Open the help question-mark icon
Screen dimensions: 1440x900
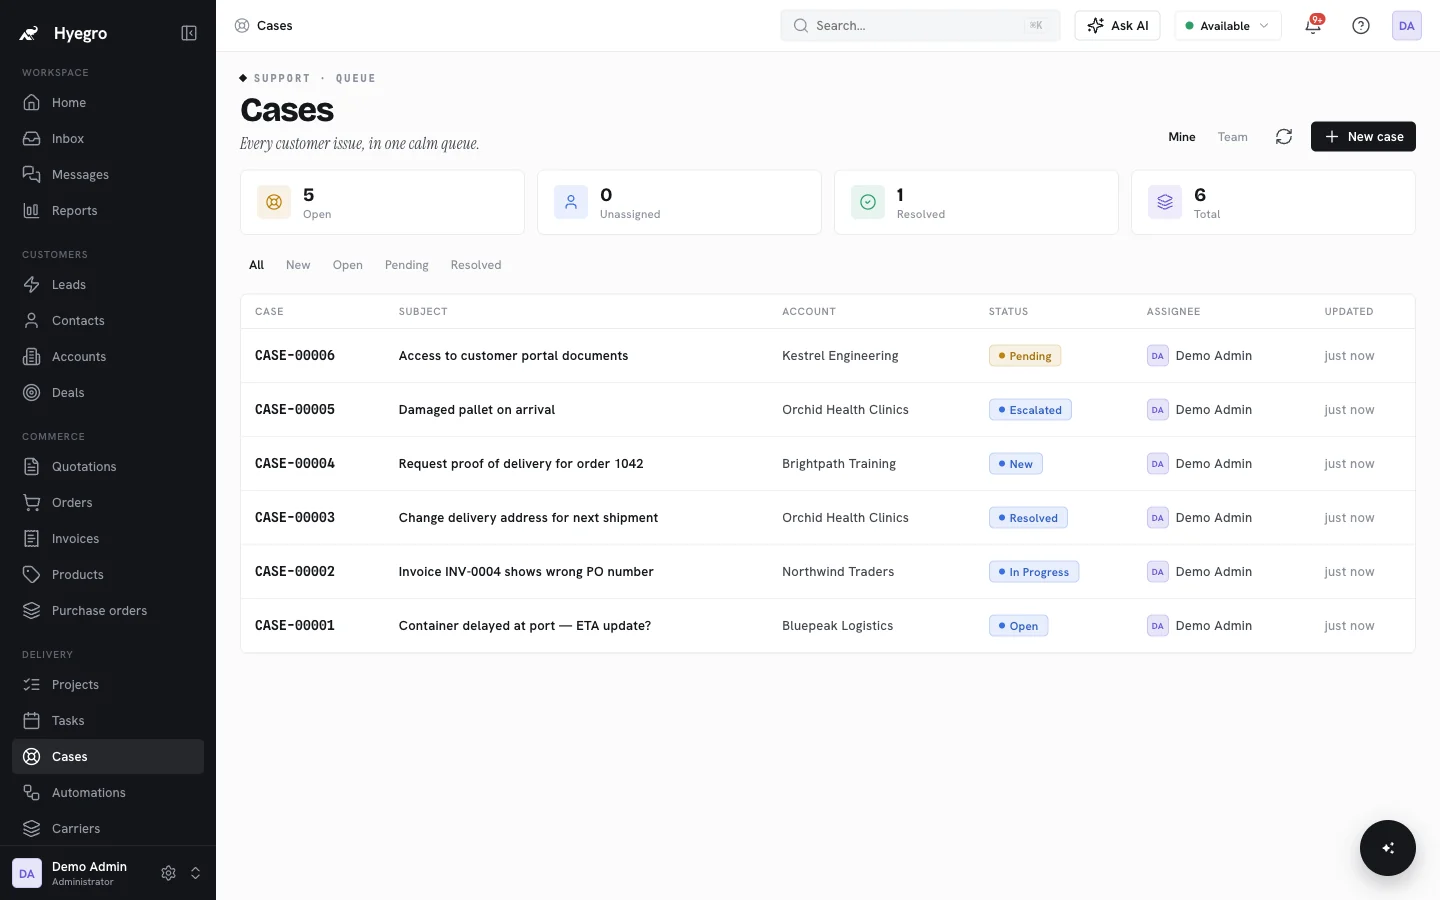[x=1361, y=26]
